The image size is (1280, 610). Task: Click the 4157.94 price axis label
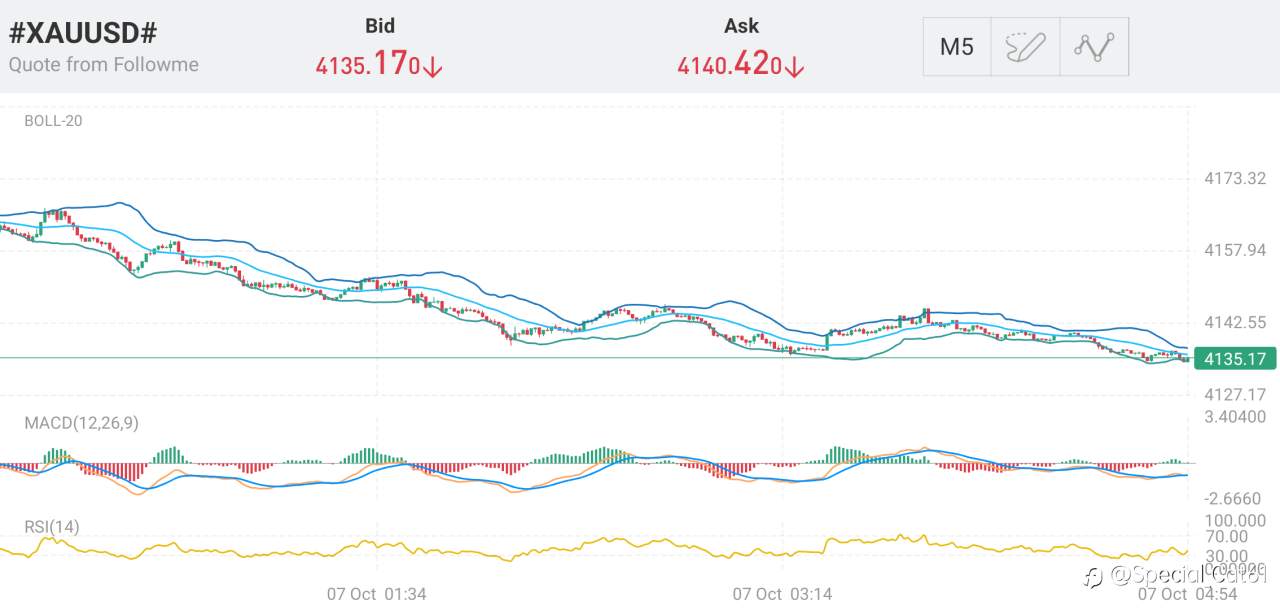(x=1235, y=250)
